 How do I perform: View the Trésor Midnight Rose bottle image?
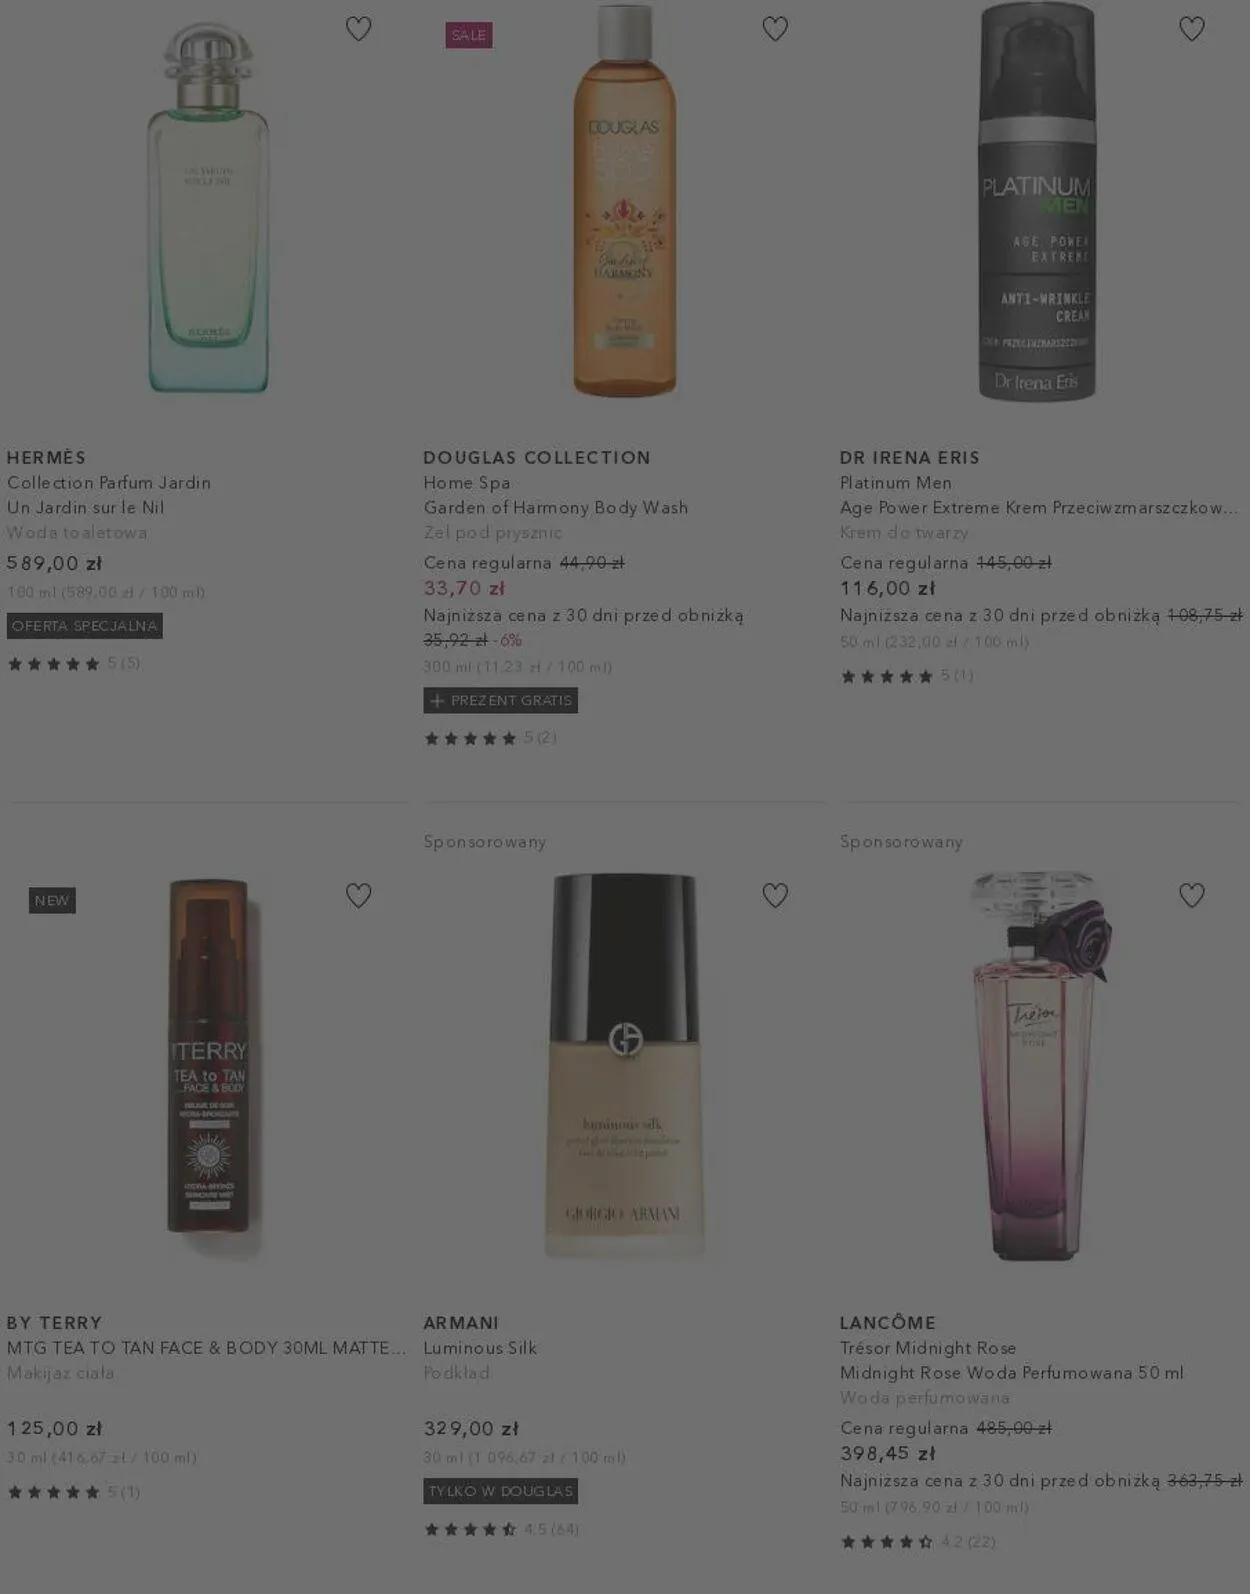[x=1040, y=1066]
